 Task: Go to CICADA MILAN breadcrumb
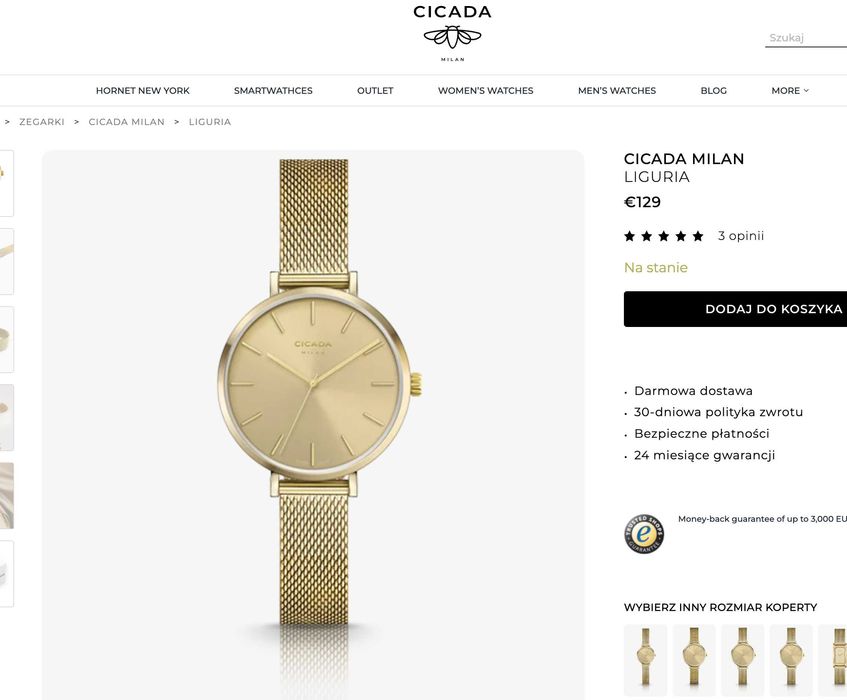click(x=126, y=122)
